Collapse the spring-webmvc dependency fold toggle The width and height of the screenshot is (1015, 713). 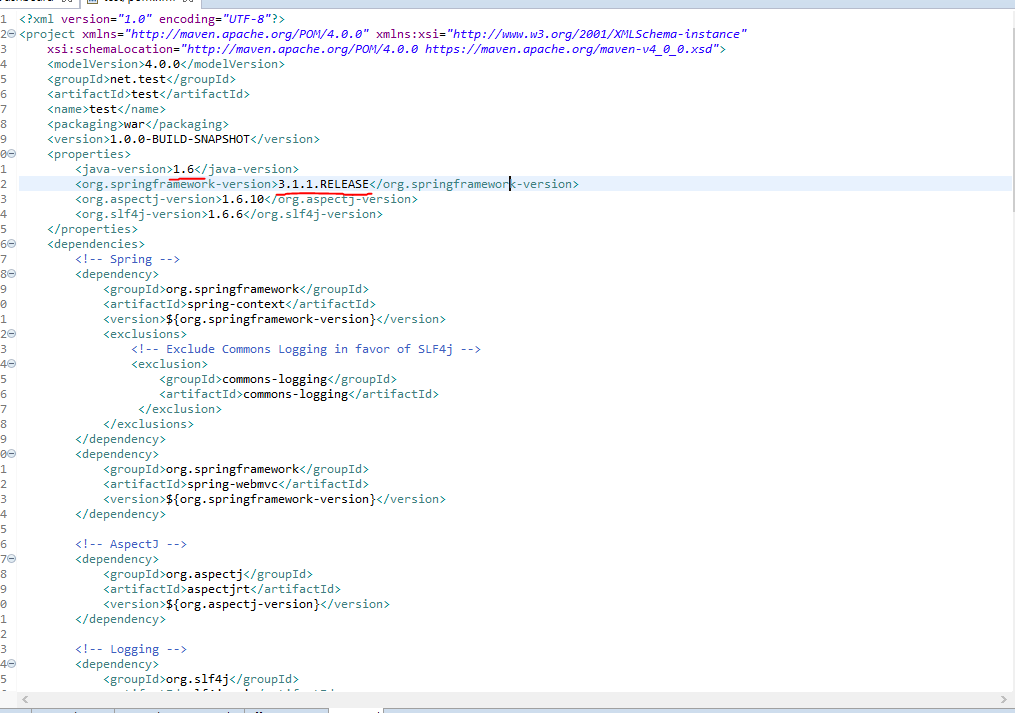12,454
